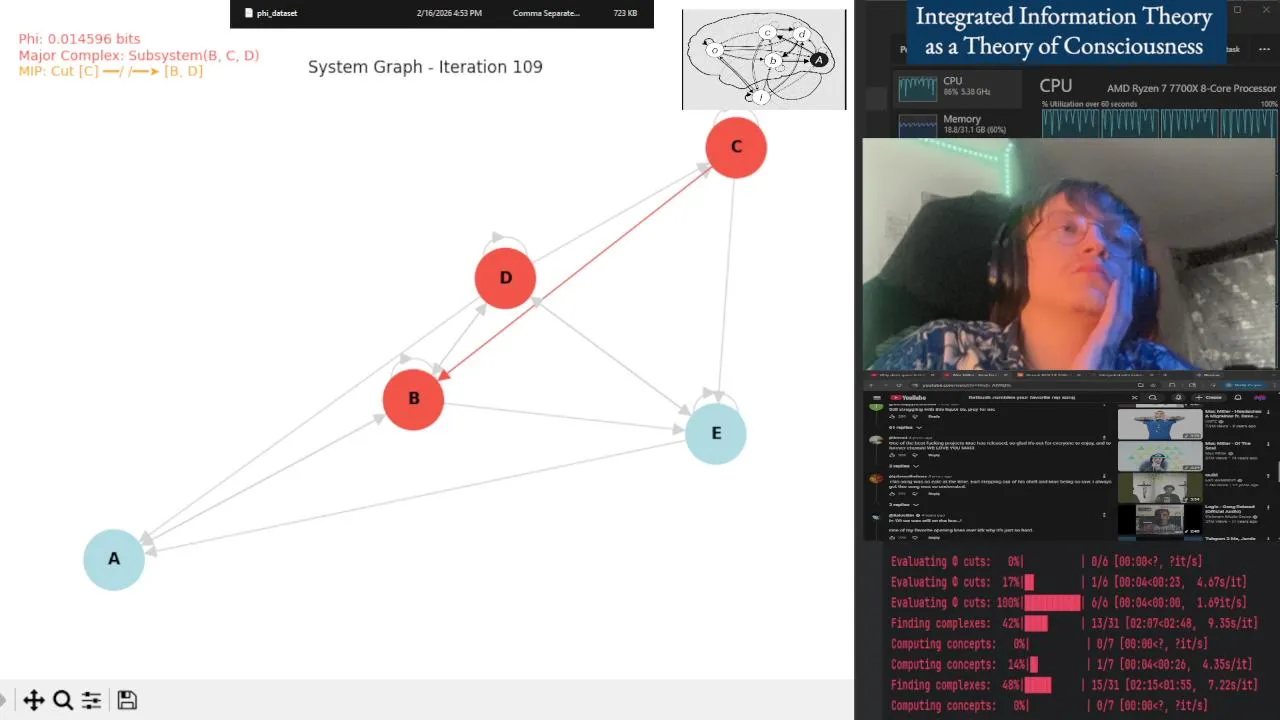Open the Task Manager three-dots more menu

1264,49
